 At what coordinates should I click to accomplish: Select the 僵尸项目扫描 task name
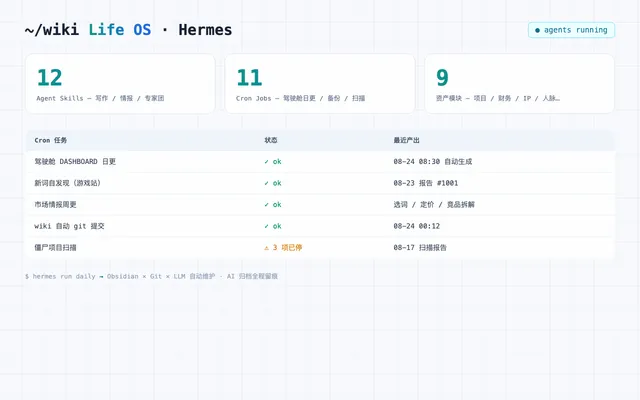point(56,248)
